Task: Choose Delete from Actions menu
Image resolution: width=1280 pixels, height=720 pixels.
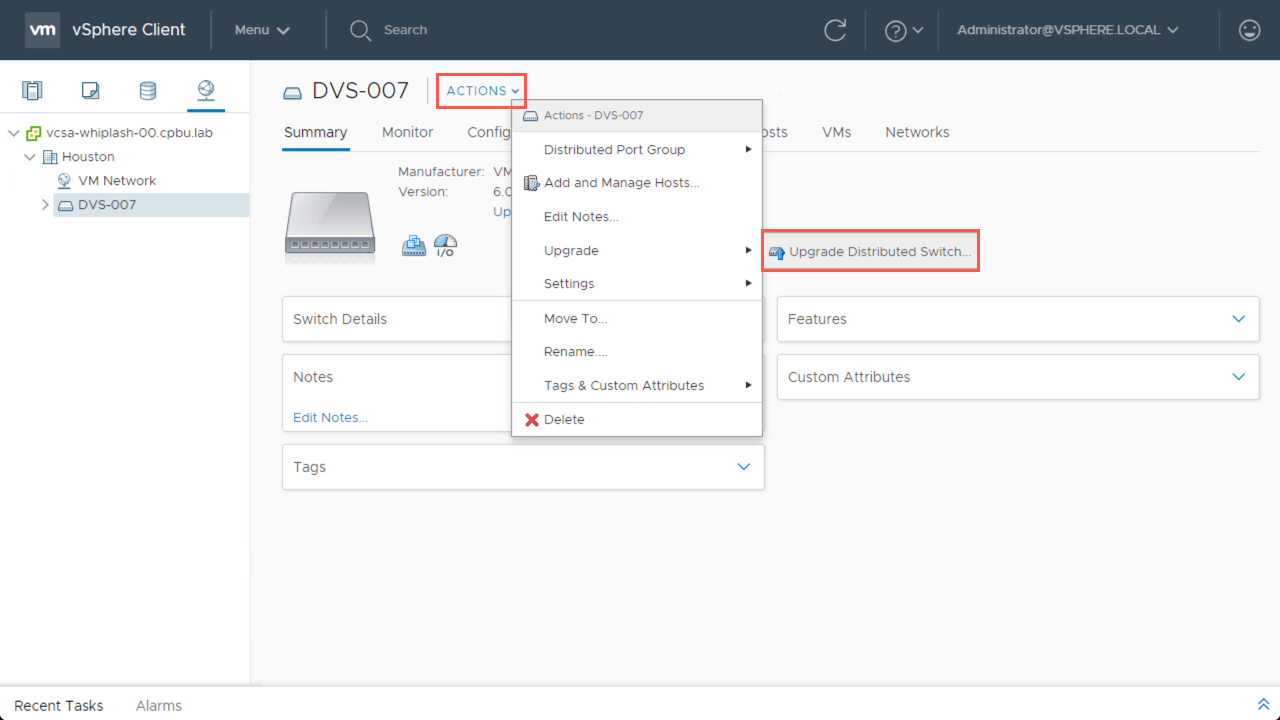Action: [x=637, y=420]
